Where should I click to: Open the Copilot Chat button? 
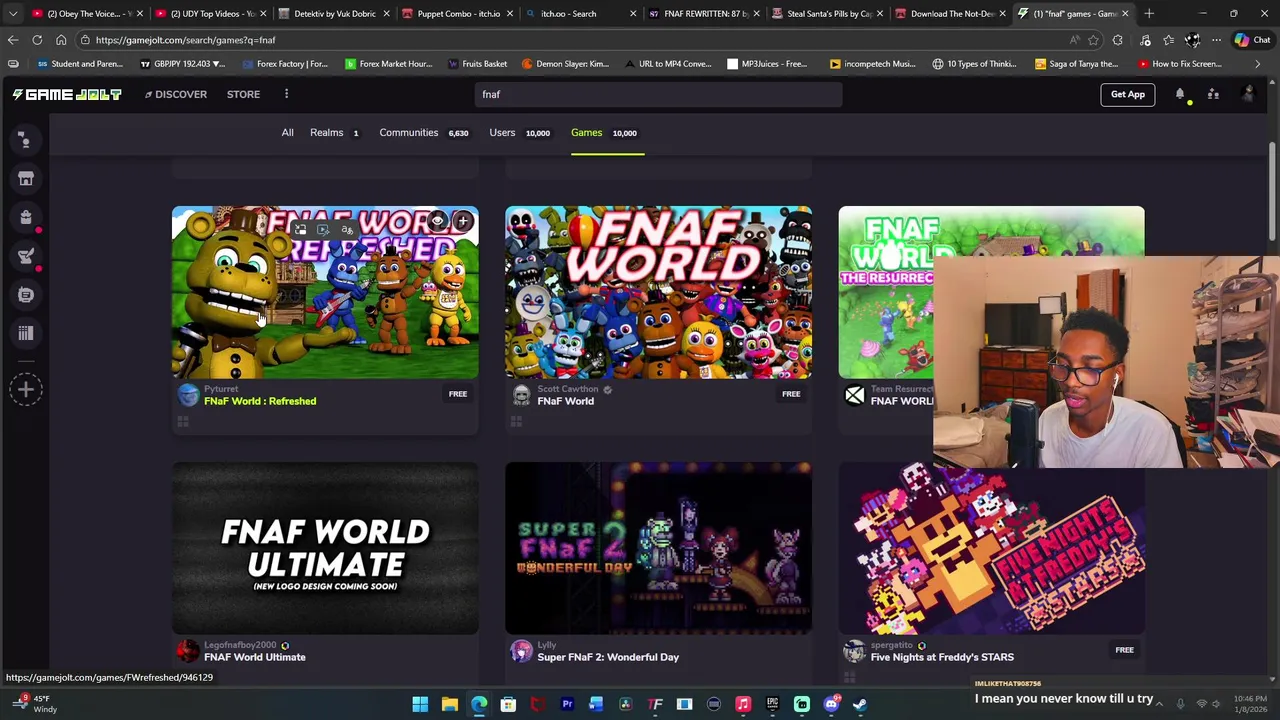coord(1252,40)
